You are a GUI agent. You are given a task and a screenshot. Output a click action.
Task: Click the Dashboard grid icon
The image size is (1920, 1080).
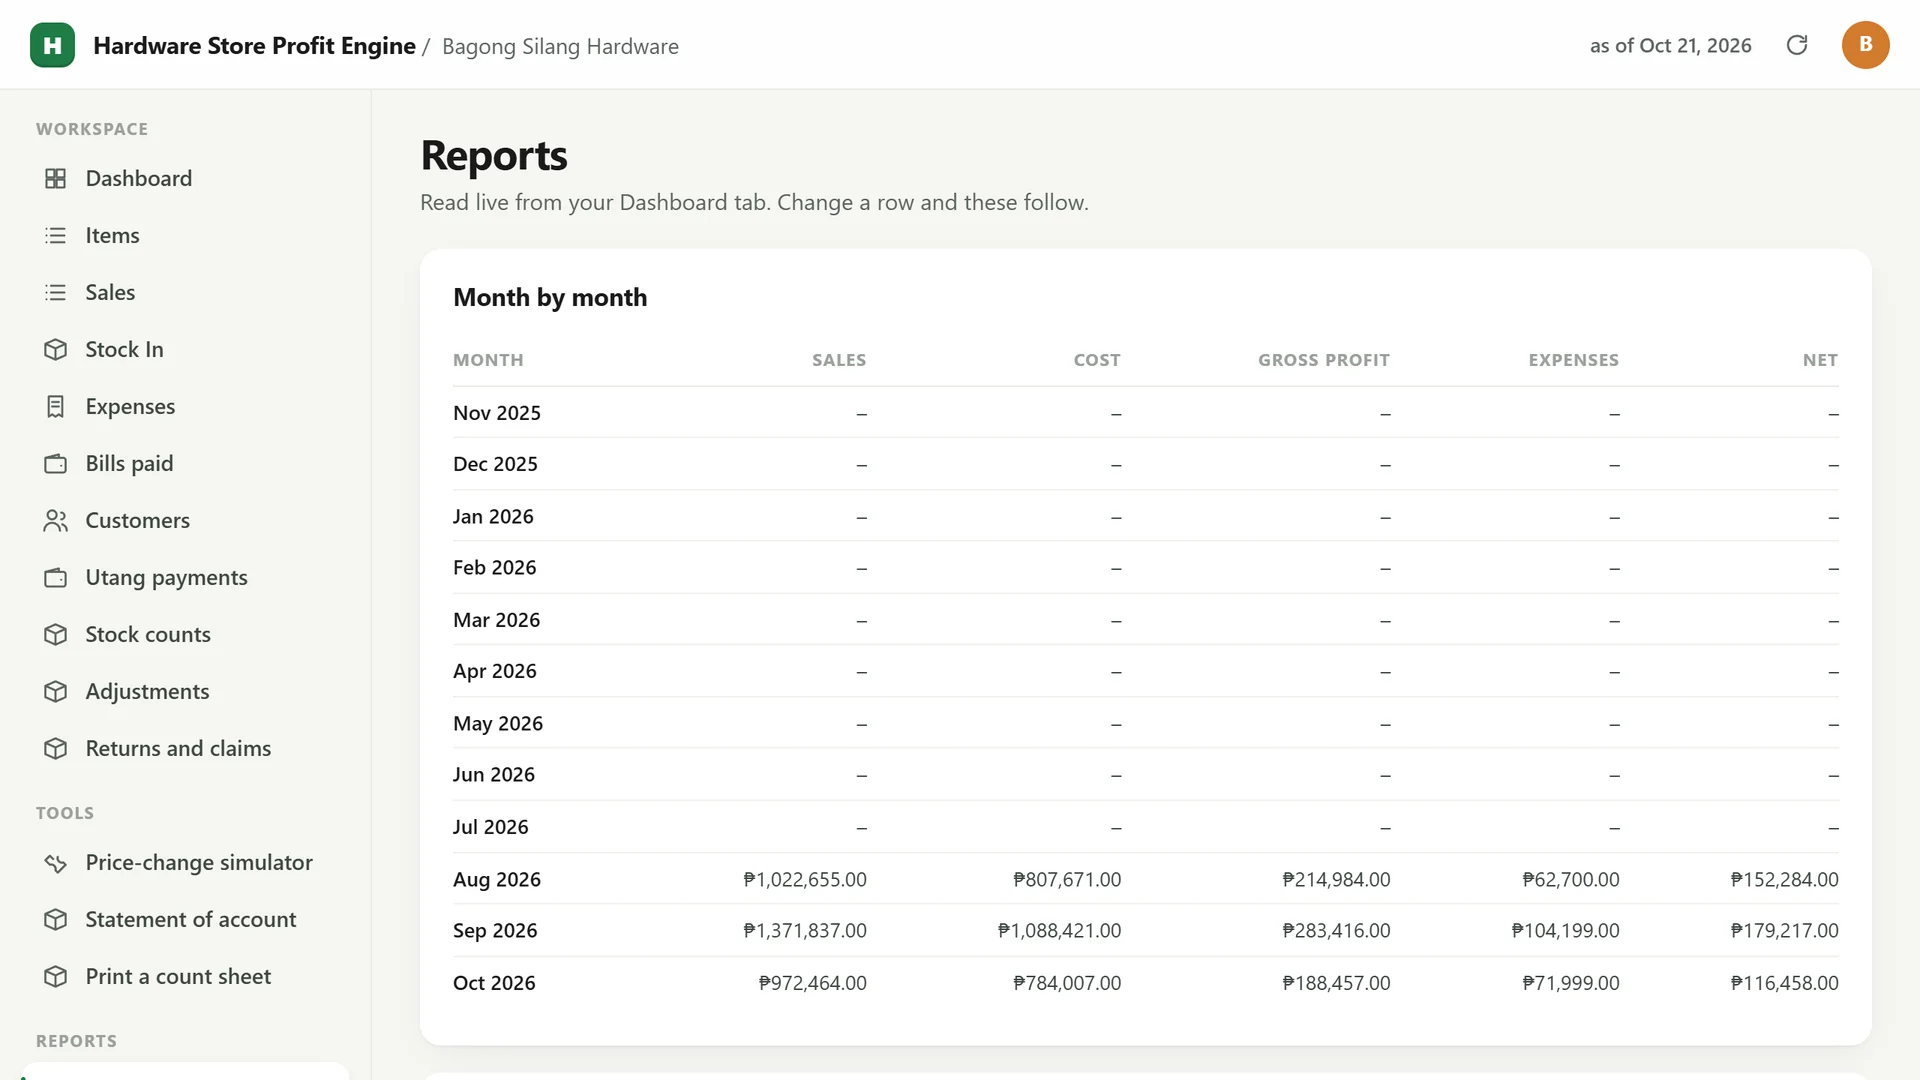click(x=56, y=178)
